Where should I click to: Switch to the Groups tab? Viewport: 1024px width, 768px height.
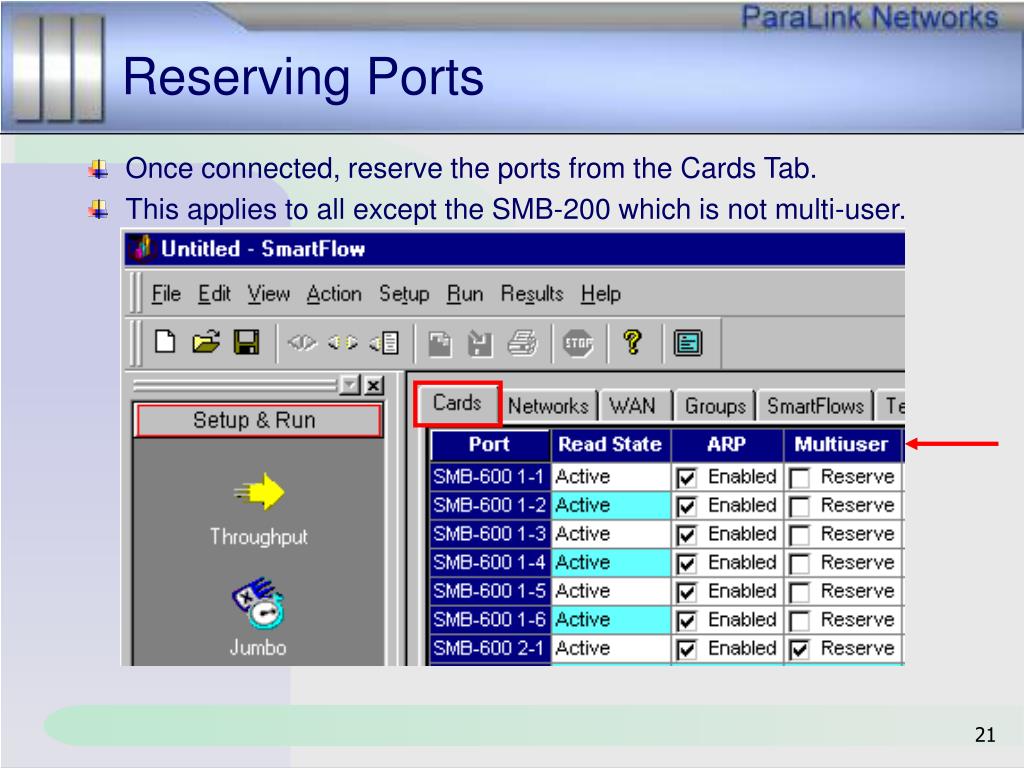pyautogui.click(x=715, y=406)
